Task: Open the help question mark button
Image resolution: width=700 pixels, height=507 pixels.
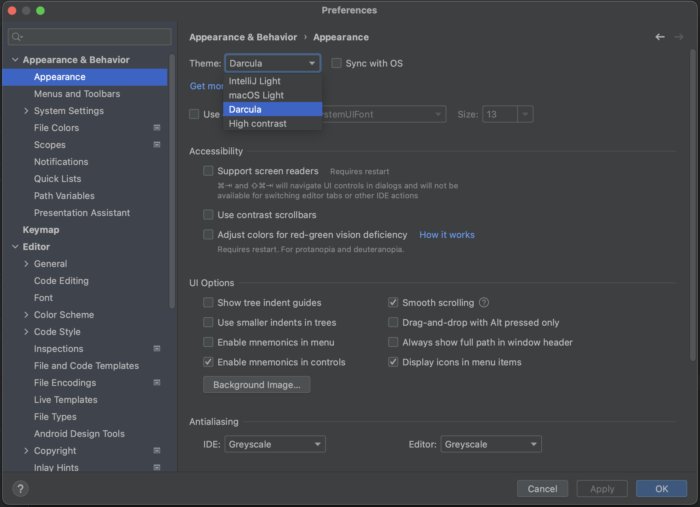Action: 20,489
